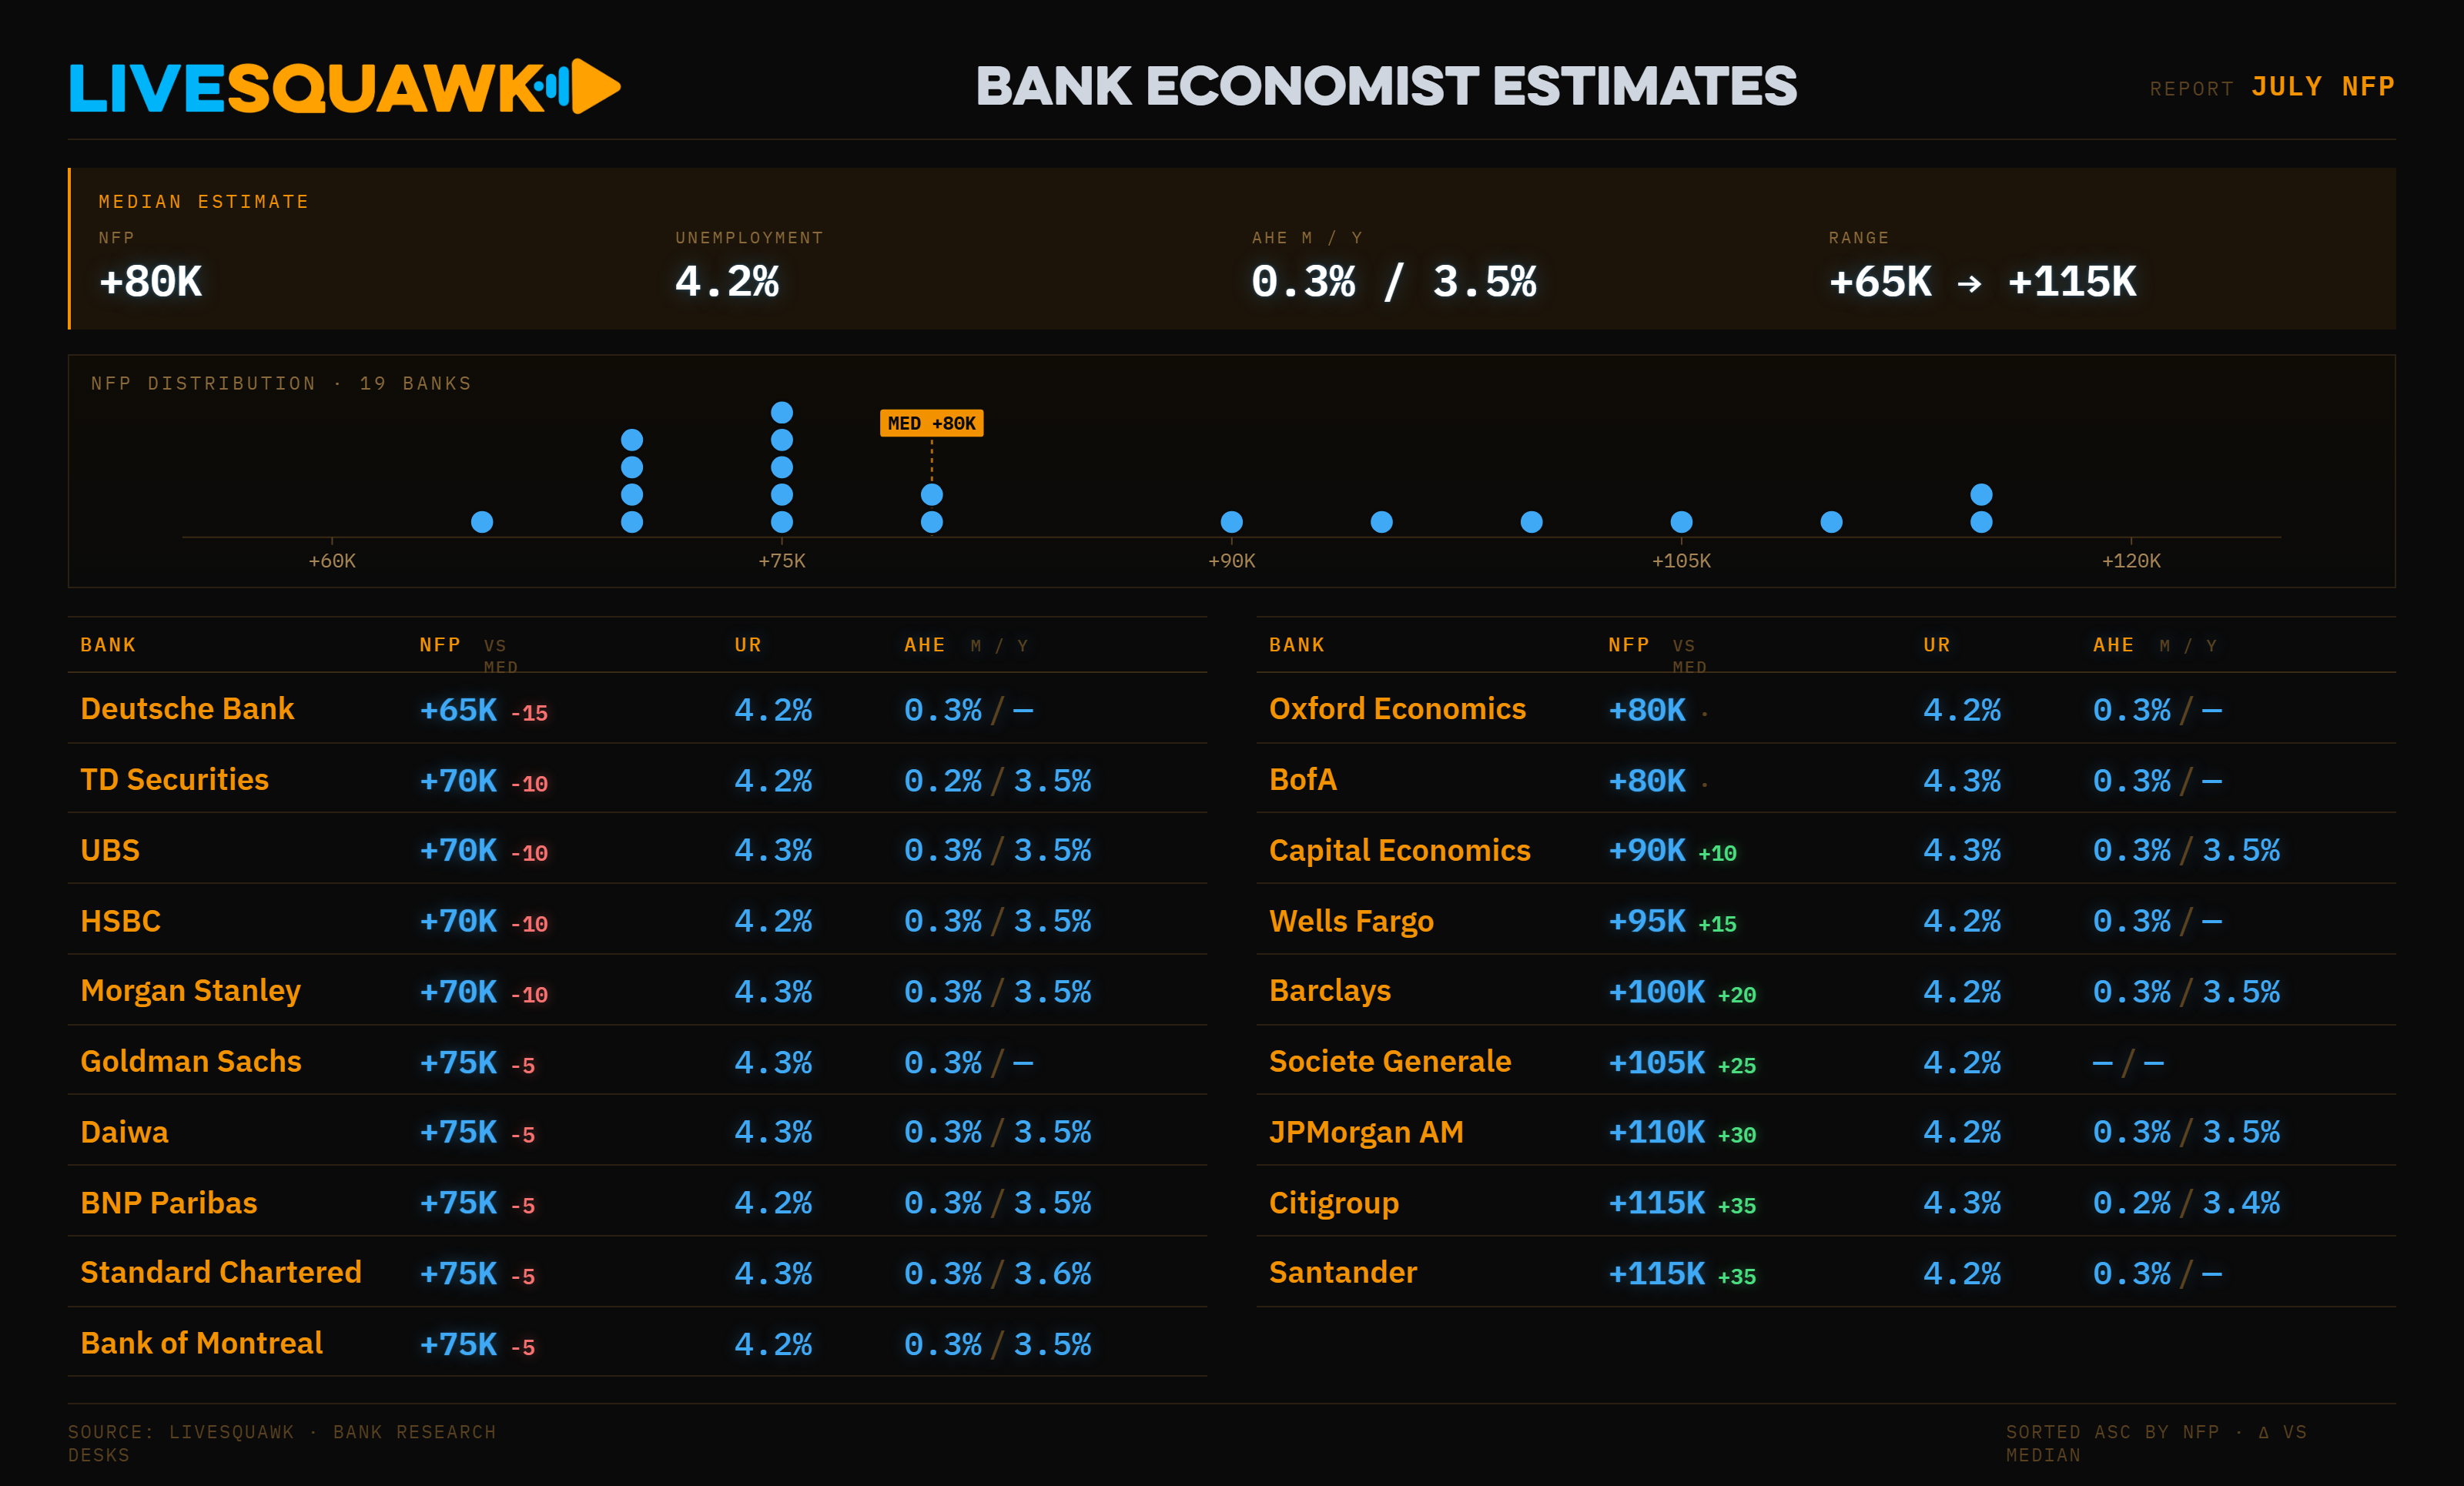The width and height of the screenshot is (2464, 1486).
Task: Click the orange play-arrow icon in the LiveSquawk logo
Action: [x=596, y=87]
